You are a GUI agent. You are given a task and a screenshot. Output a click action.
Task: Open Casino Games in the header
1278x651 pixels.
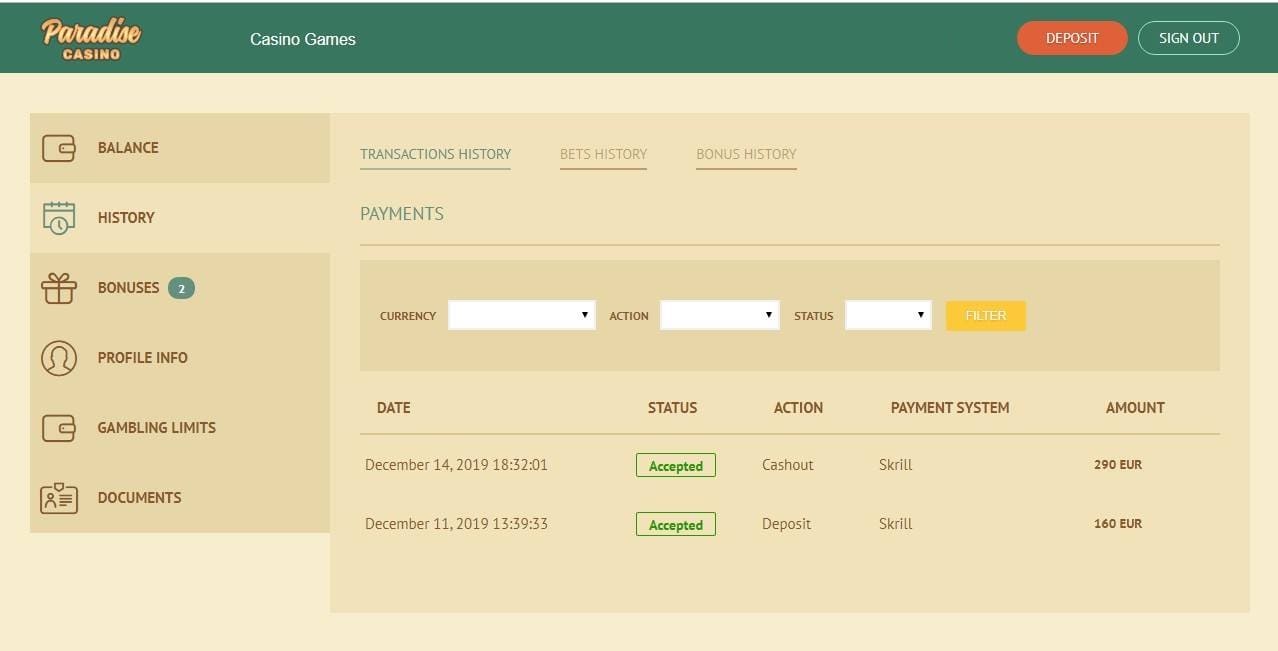click(303, 39)
